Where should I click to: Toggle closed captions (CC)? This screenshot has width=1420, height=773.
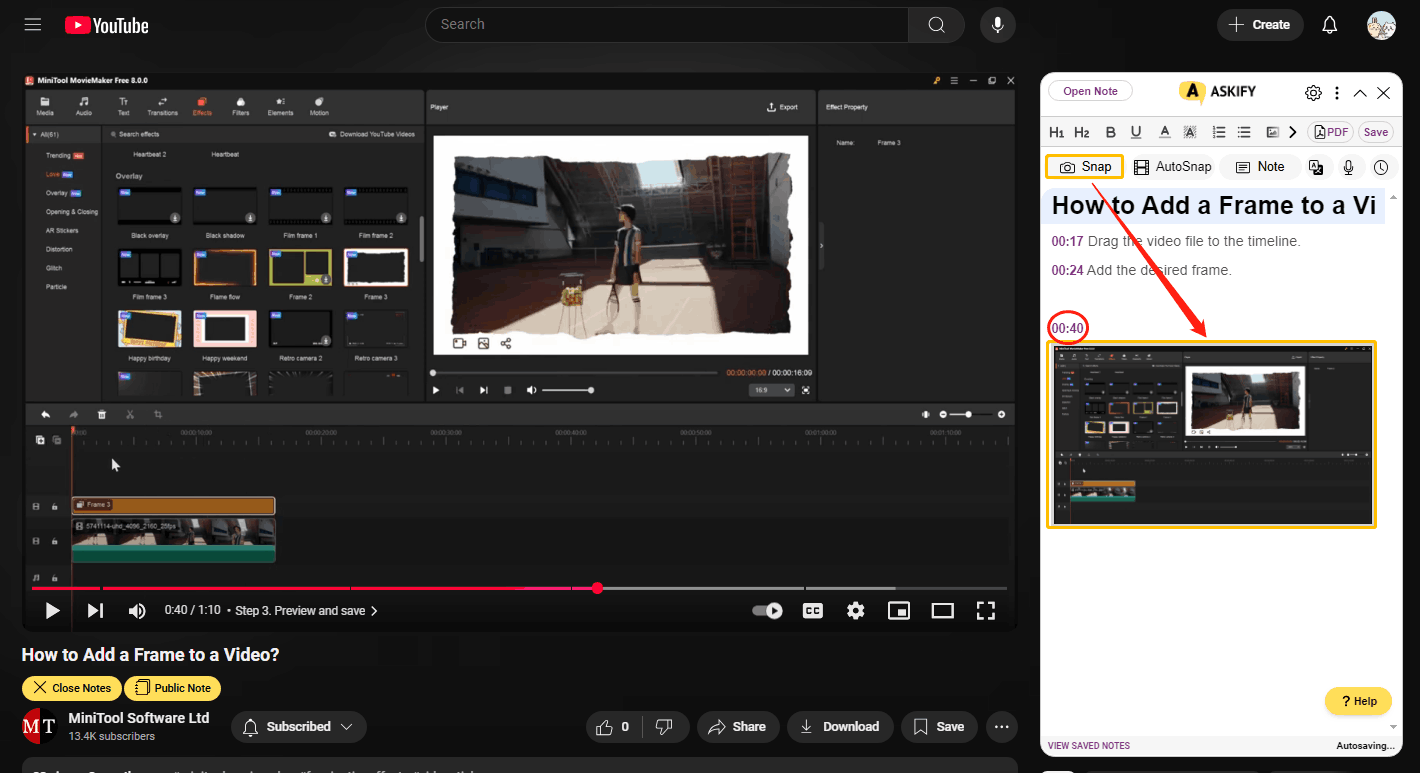(x=813, y=610)
